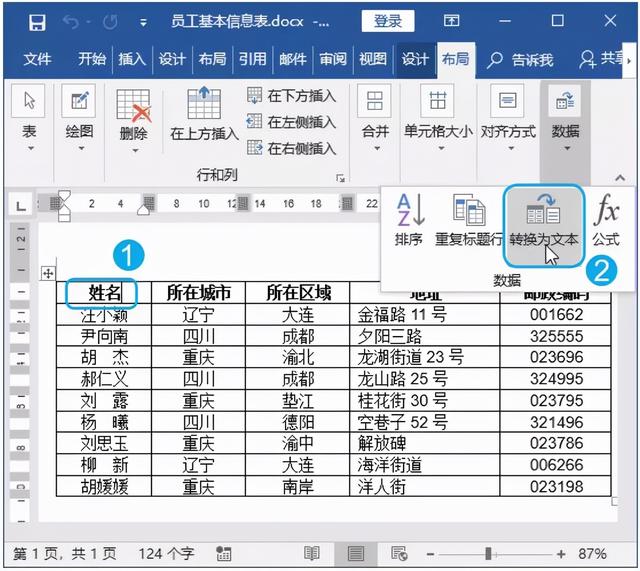Click the 登录 sign-in button
640x571 pixels.
click(x=388, y=21)
